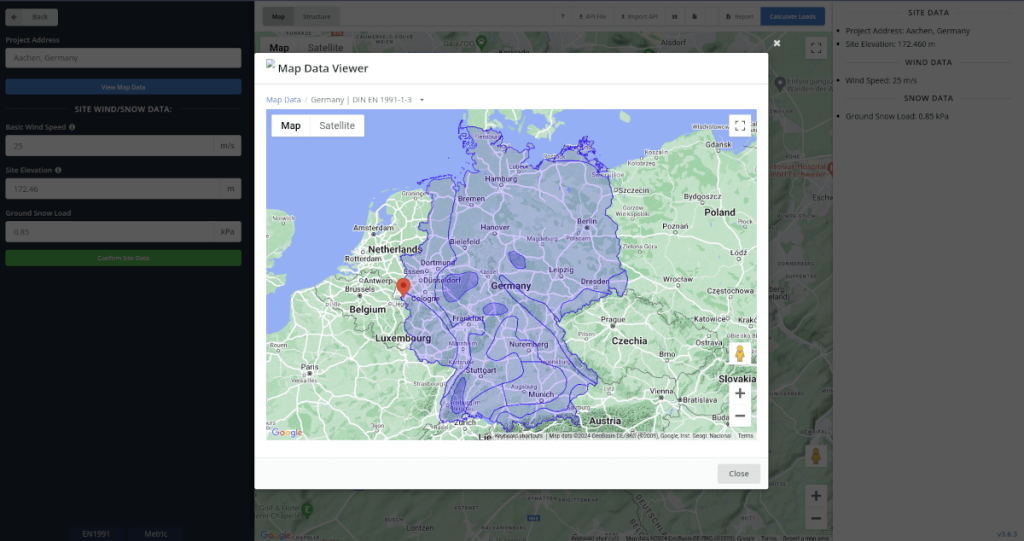Click the info icon beside Site Elevation
This screenshot has height=541, width=1024.
[x=58, y=170]
